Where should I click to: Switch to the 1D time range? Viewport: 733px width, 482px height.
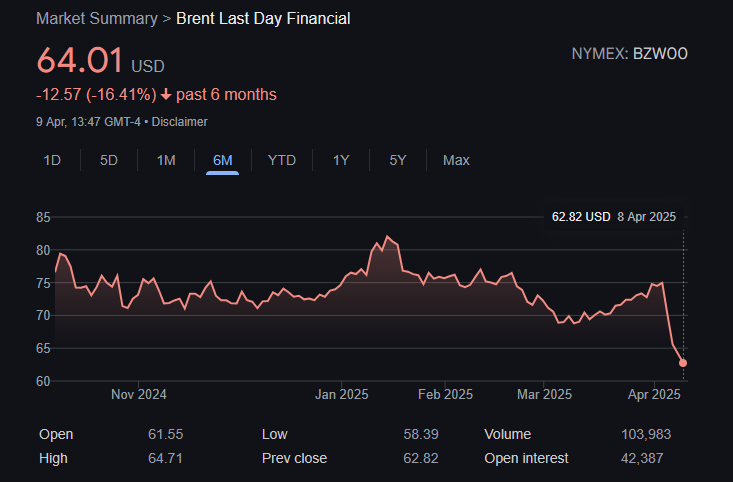[52, 160]
